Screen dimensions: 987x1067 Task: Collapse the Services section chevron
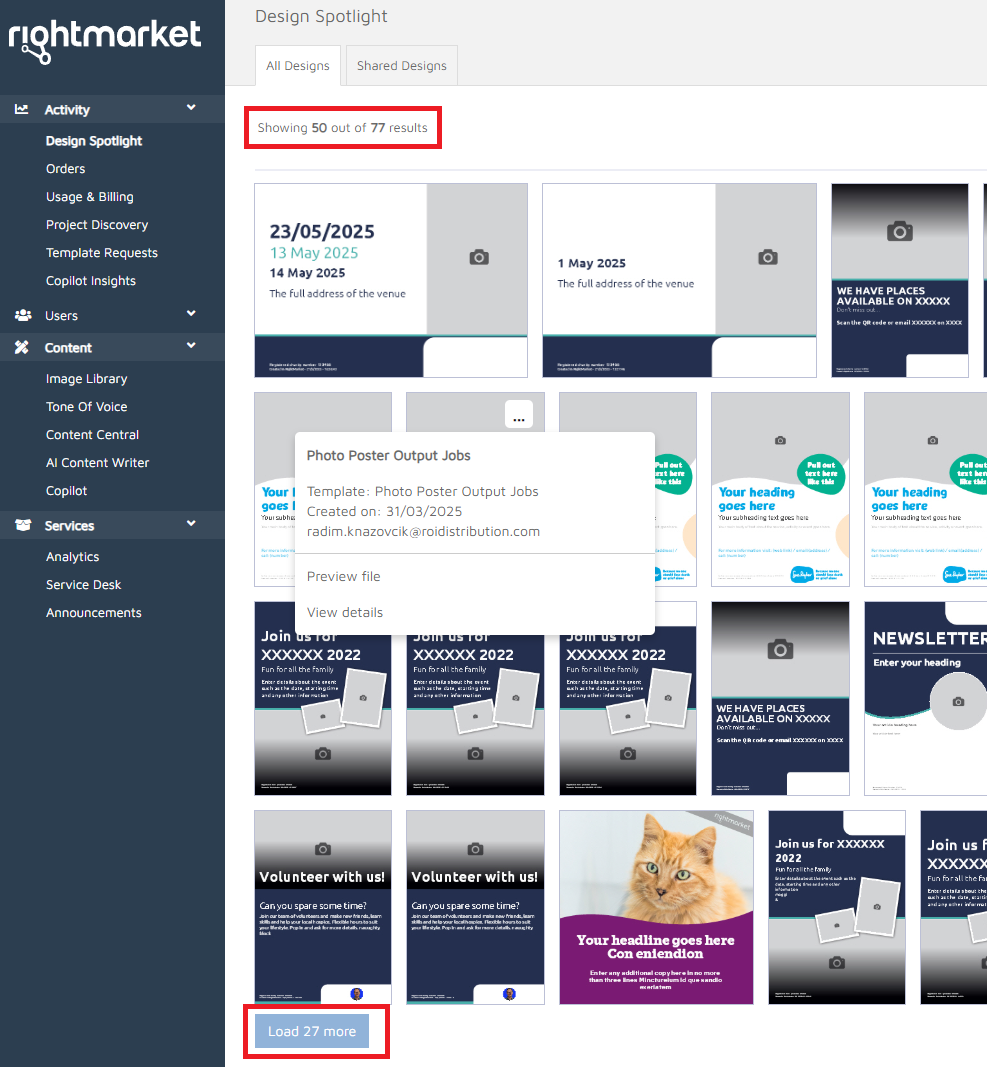coord(191,525)
